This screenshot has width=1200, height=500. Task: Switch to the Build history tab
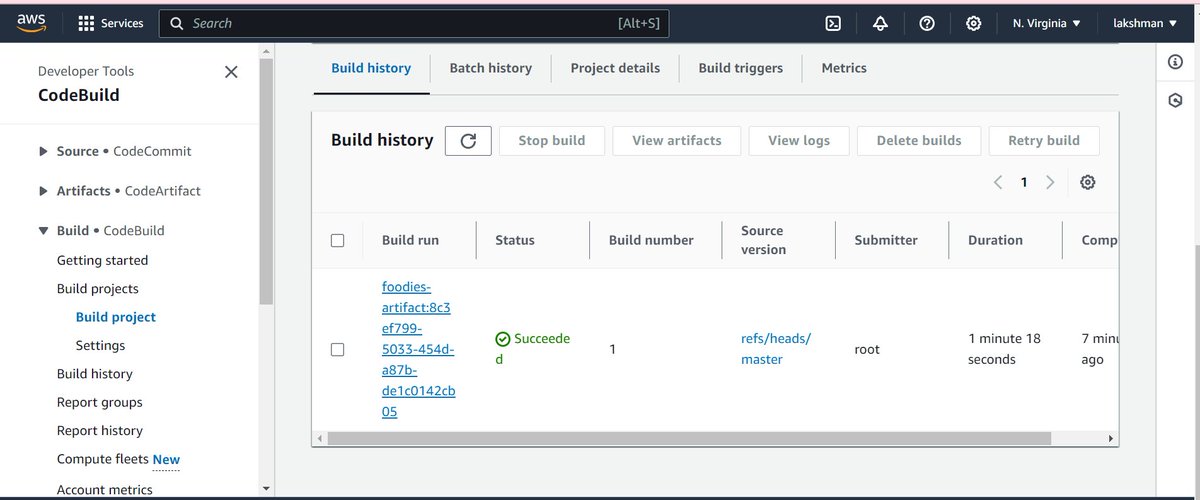(x=371, y=68)
